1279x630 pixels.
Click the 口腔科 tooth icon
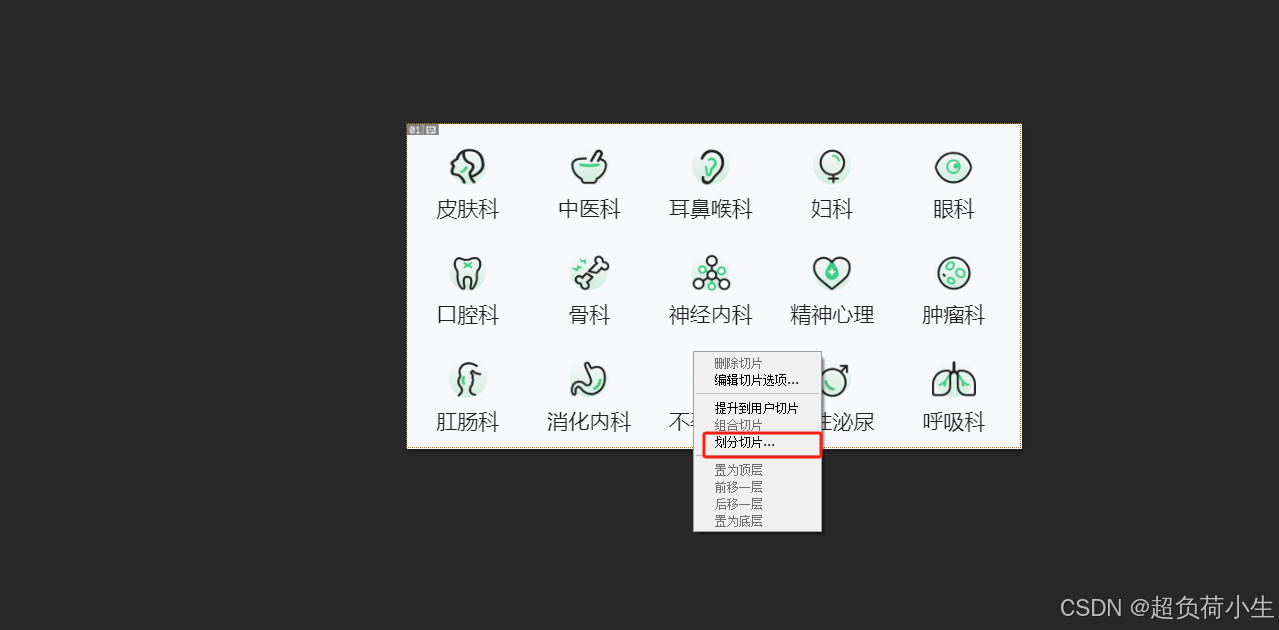click(467, 272)
